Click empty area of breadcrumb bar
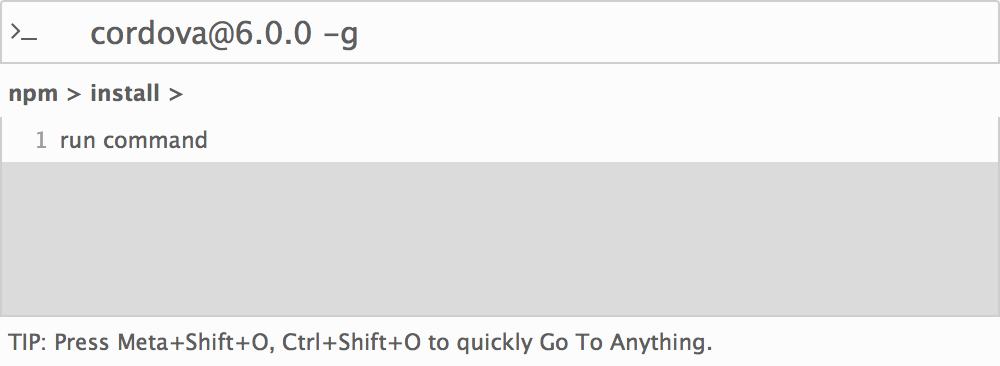Screen dimensions: 1000x366 (x=587, y=94)
